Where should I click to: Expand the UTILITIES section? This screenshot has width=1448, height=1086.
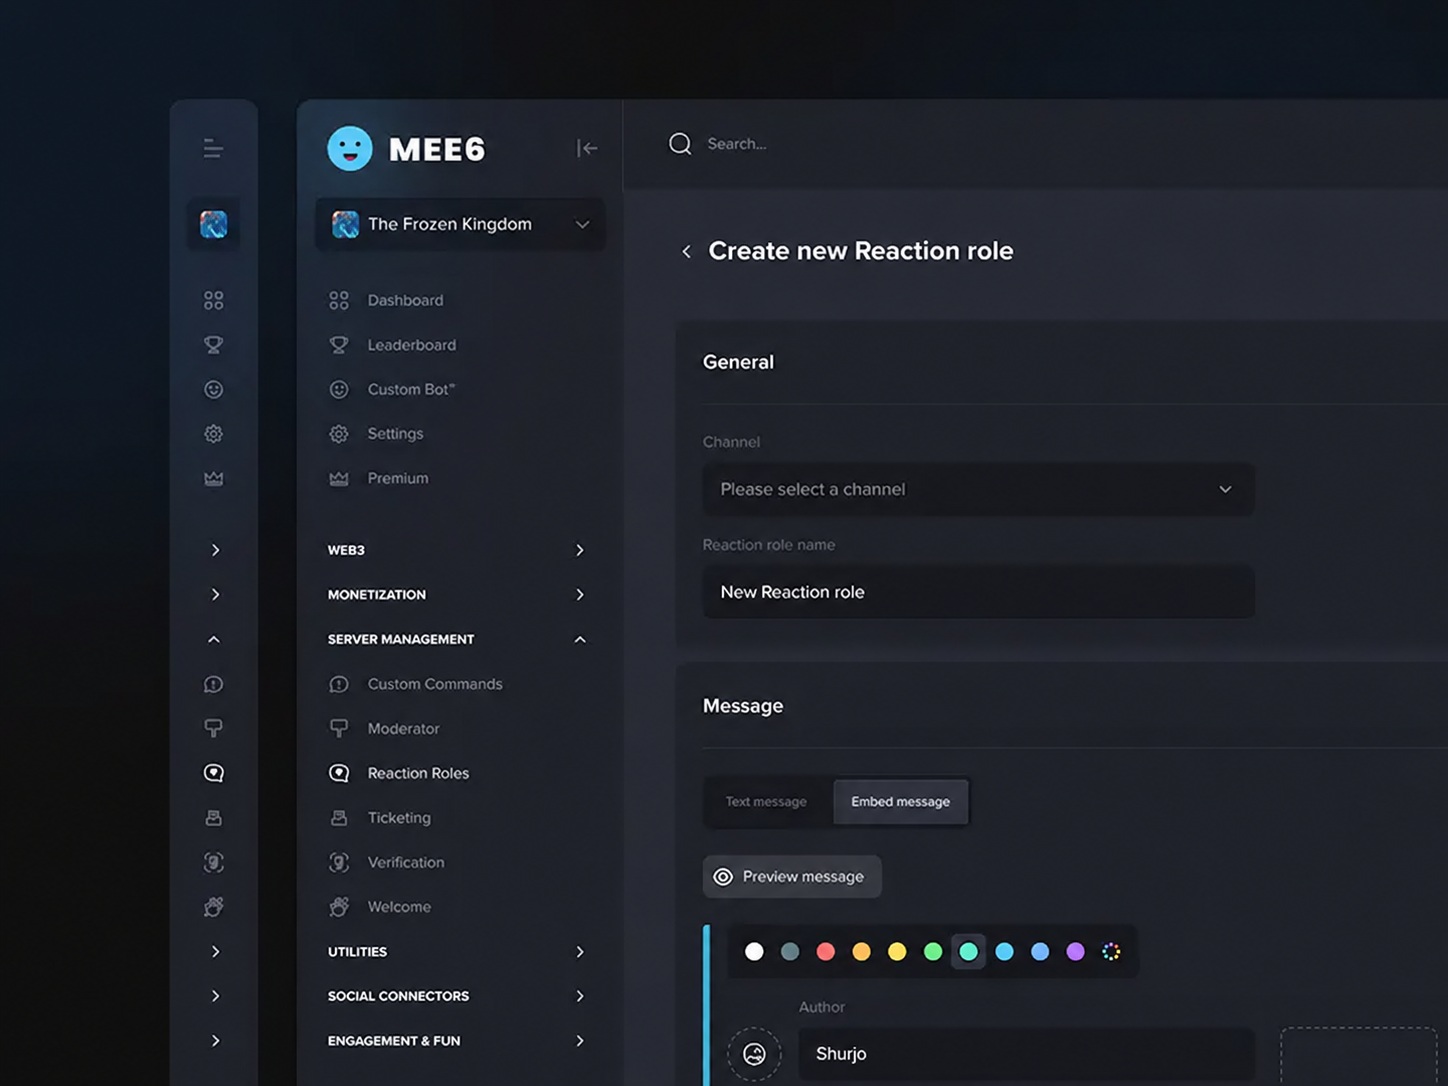(457, 952)
